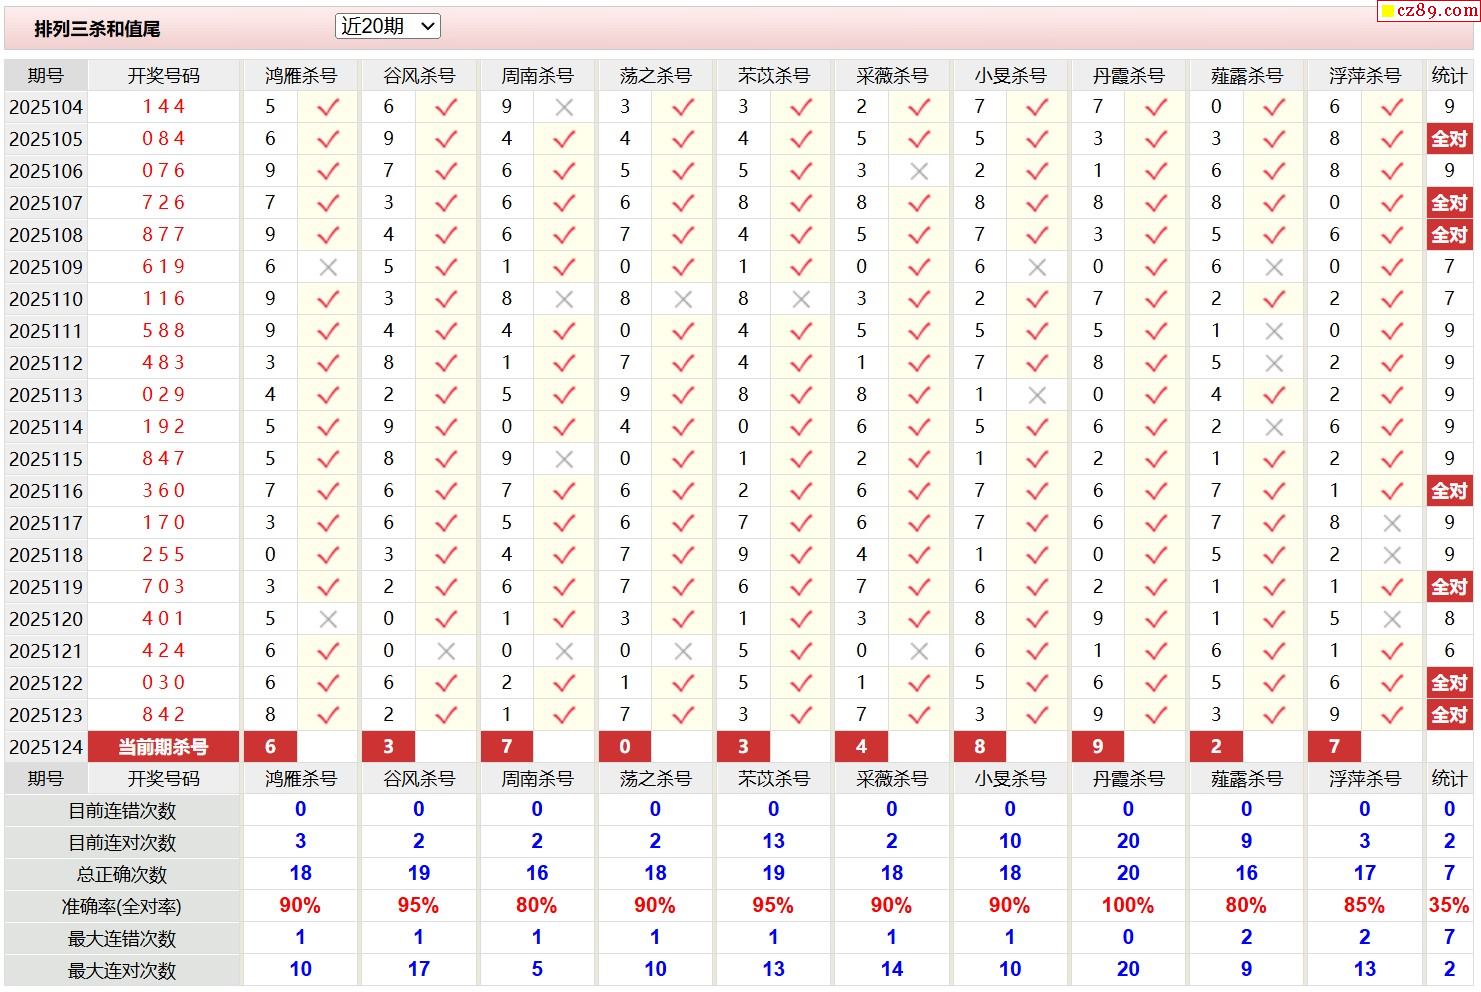Click 全对 badge in row 2025116

click(1449, 491)
